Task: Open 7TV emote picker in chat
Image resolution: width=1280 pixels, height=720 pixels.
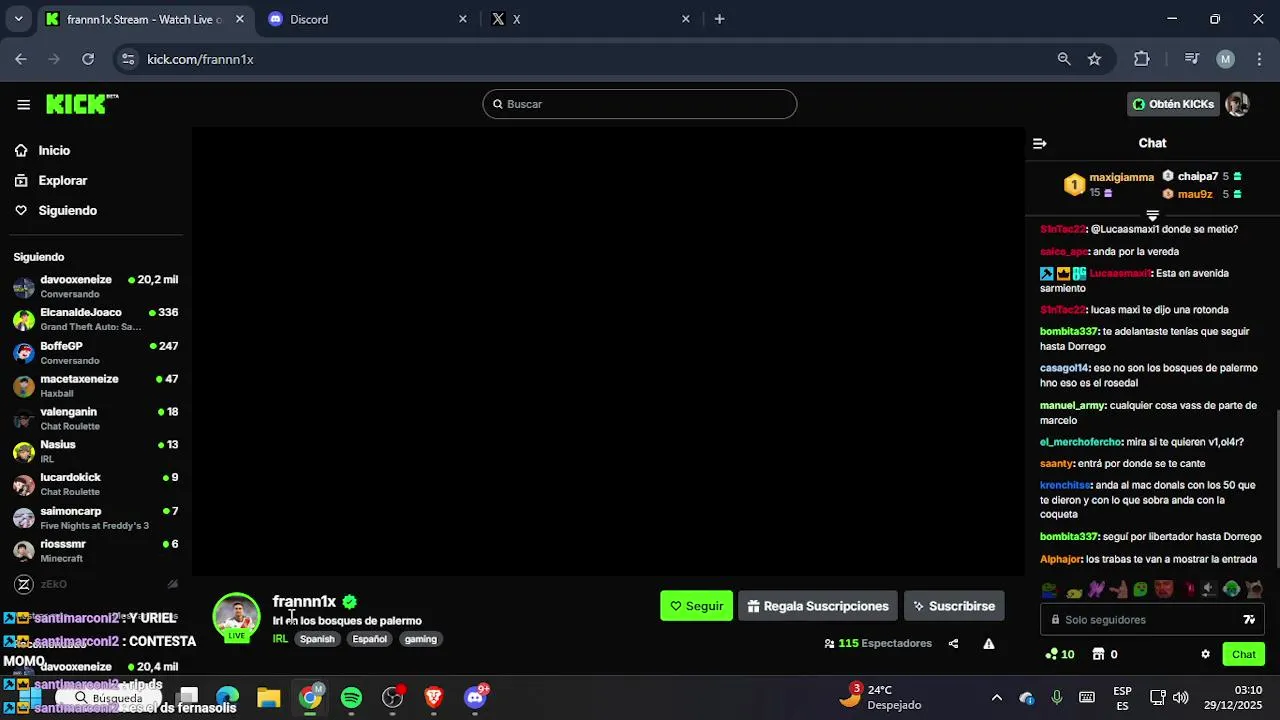Action: coord(1249,620)
